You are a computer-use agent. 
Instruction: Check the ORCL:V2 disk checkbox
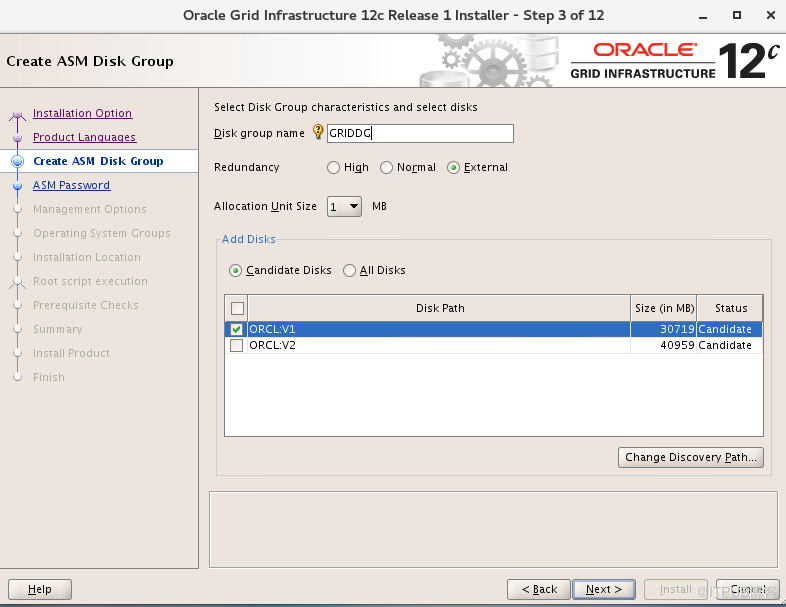point(237,345)
